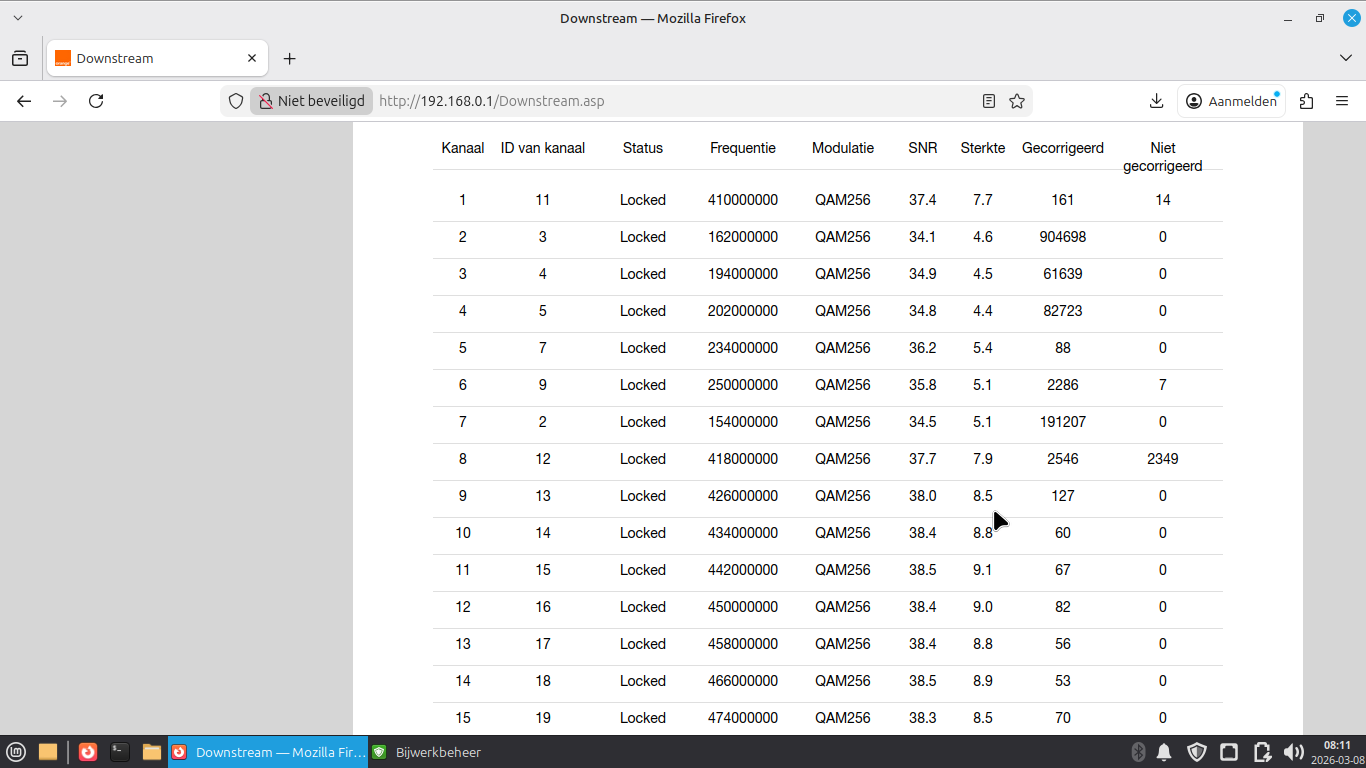Launch Firefox from the taskbar launcher
Screen dimensions: 1366x768
click(88, 752)
